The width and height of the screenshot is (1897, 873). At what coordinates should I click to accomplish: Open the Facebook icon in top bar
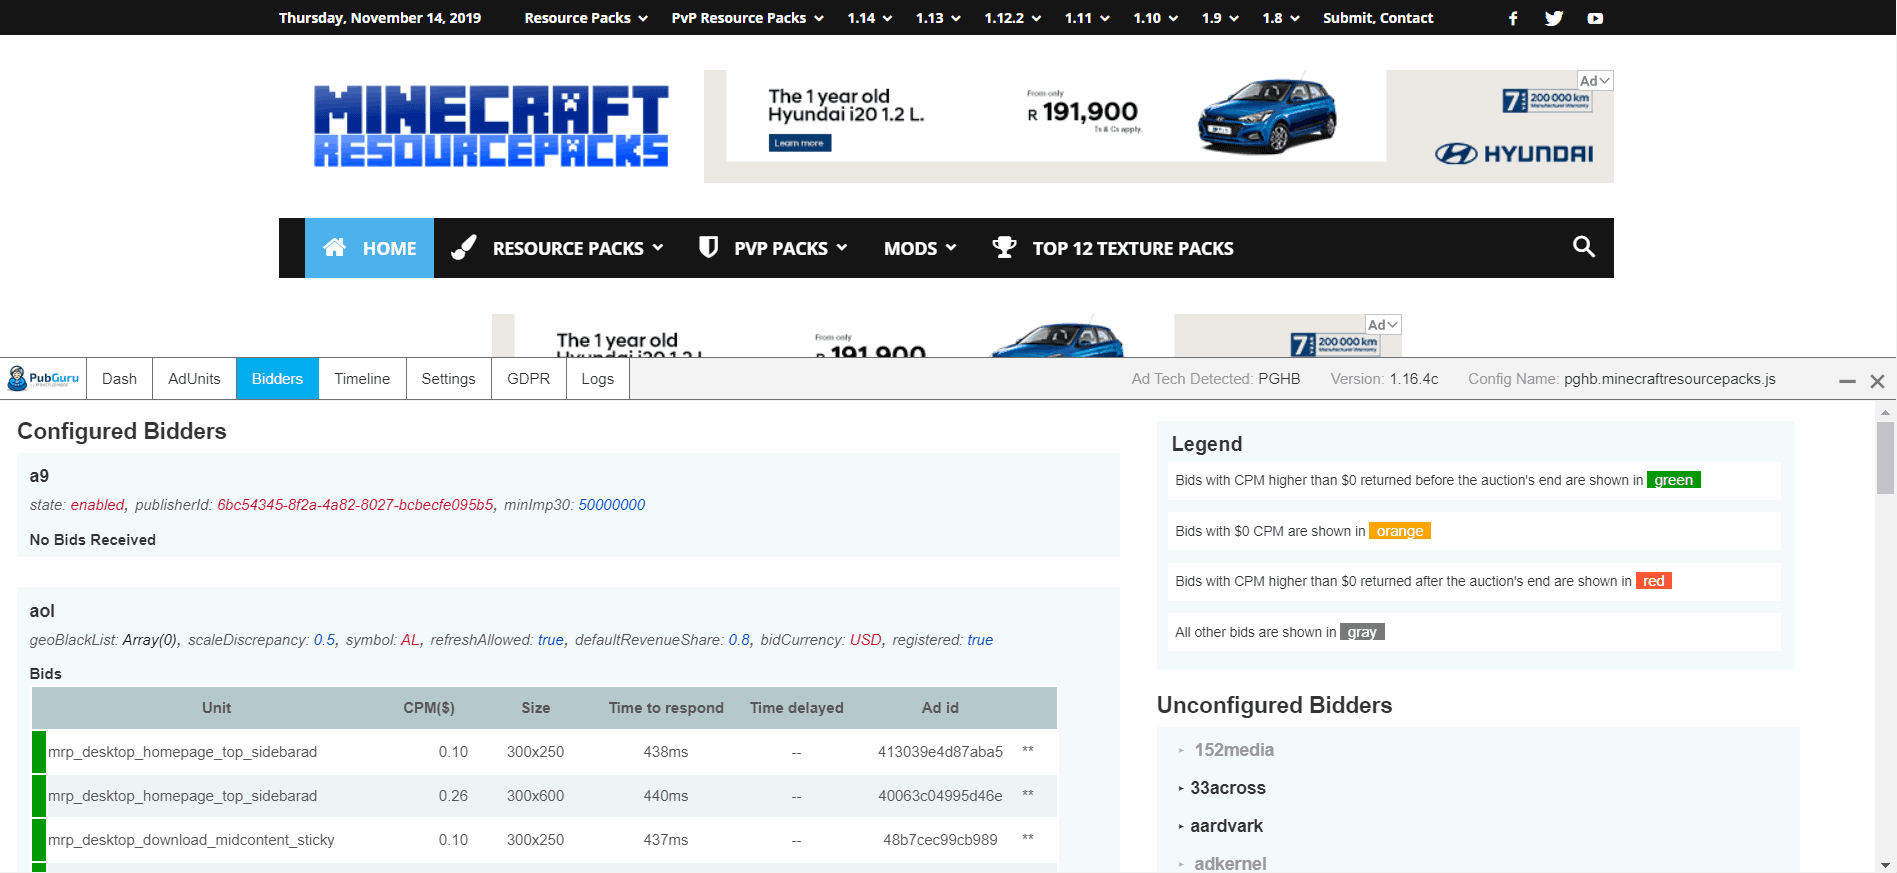[1513, 18]
